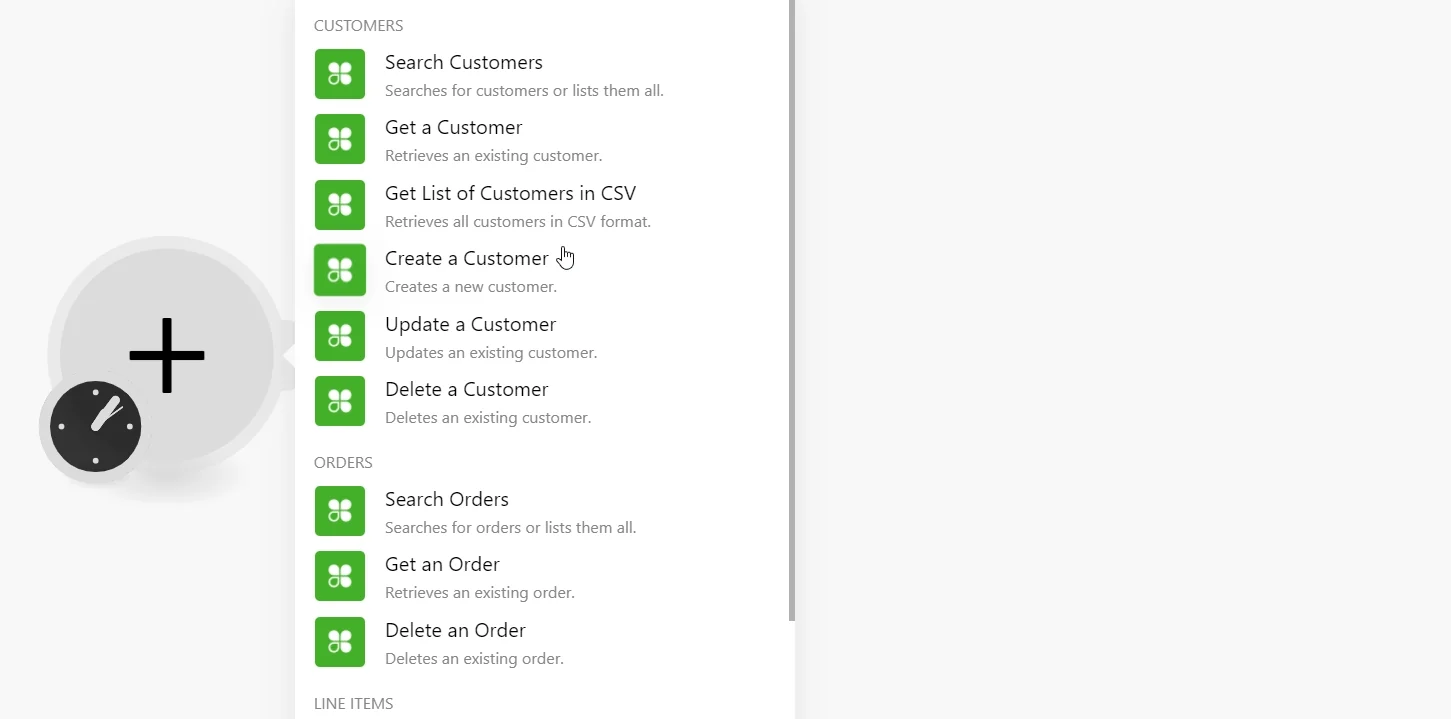Image resolution: width=1451 pixels, height=719 pixels.
Task: Pick Get List of Customers in CSV title
Action: pos(510,193)
